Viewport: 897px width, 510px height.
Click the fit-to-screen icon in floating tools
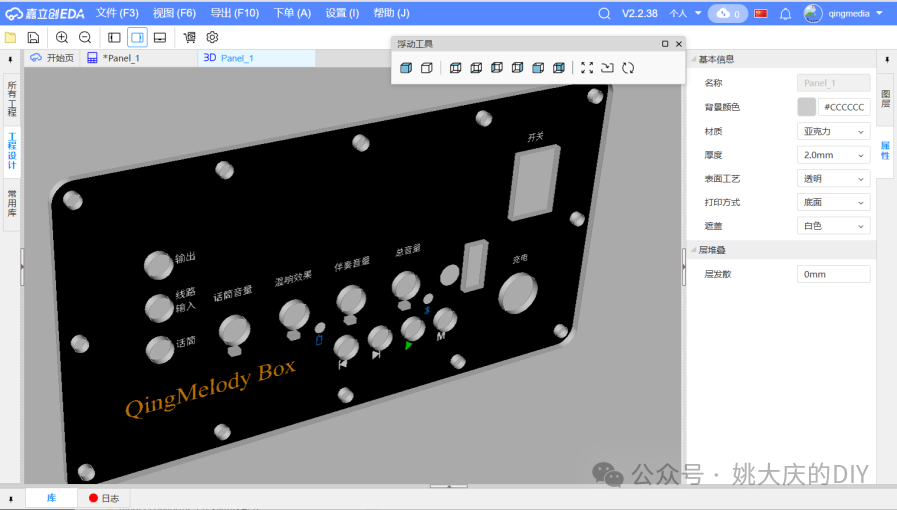pos(587,68)
